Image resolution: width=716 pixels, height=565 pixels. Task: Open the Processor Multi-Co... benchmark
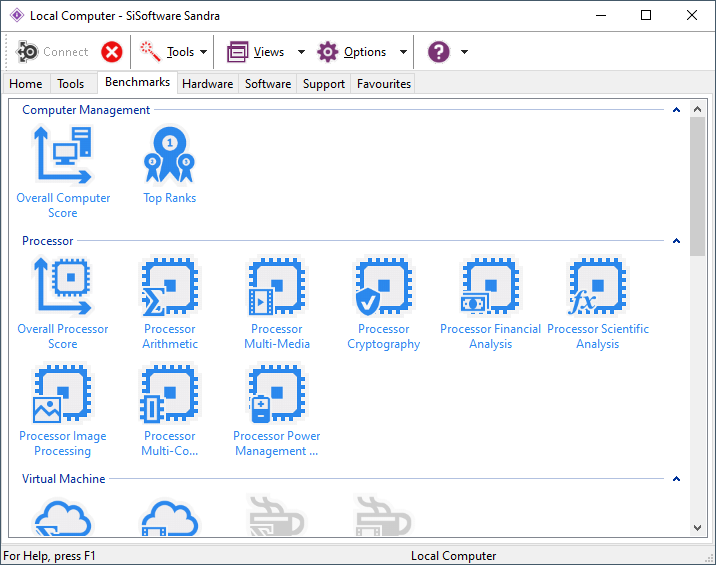click(x=169, y=410)
